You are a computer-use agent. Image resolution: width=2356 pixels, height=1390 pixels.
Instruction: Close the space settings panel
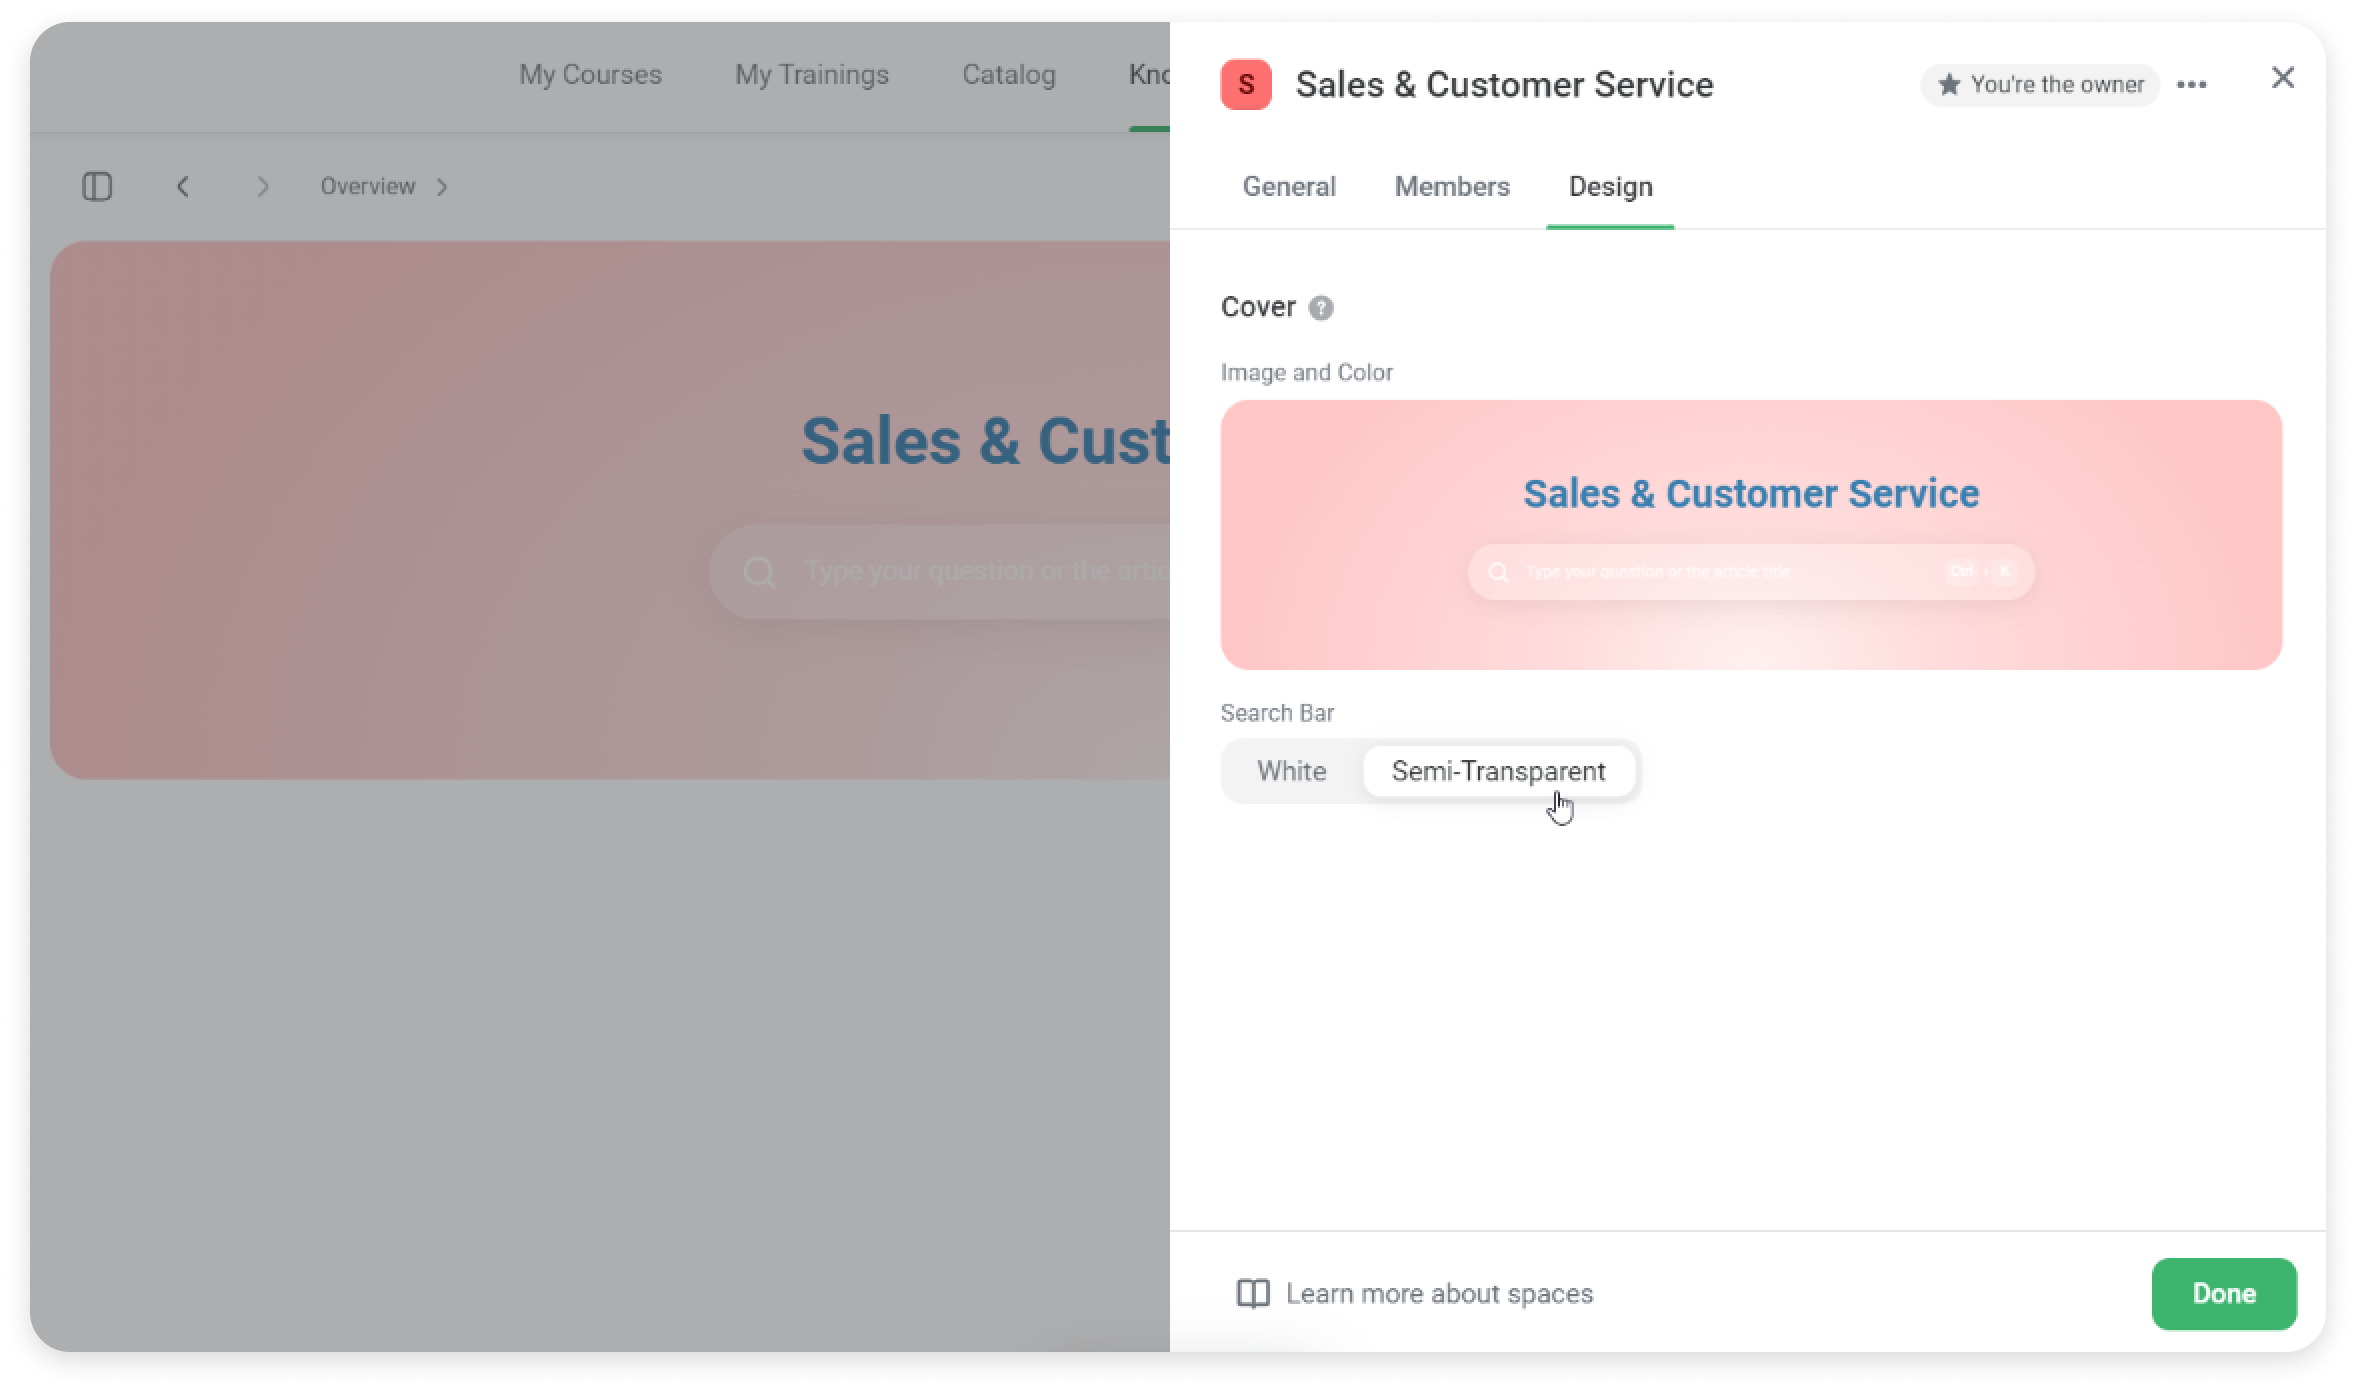coord(2283,77)
